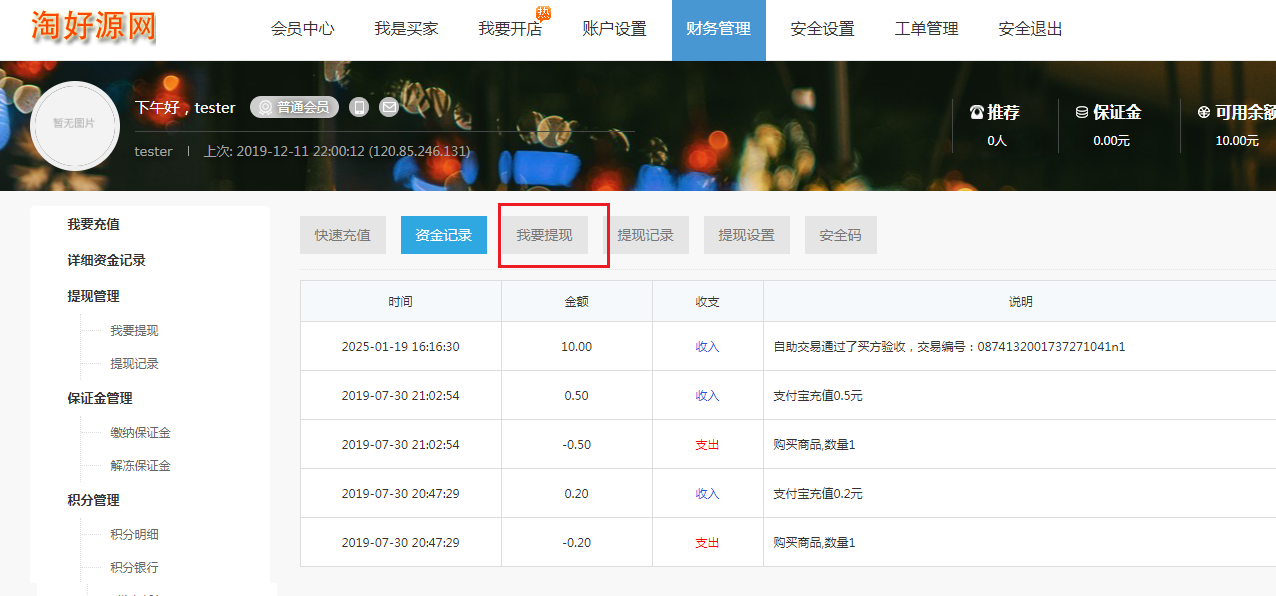Click the mobile phone verification icon
The width and height of the screenshot is (1276, 596).
[359, 107]
